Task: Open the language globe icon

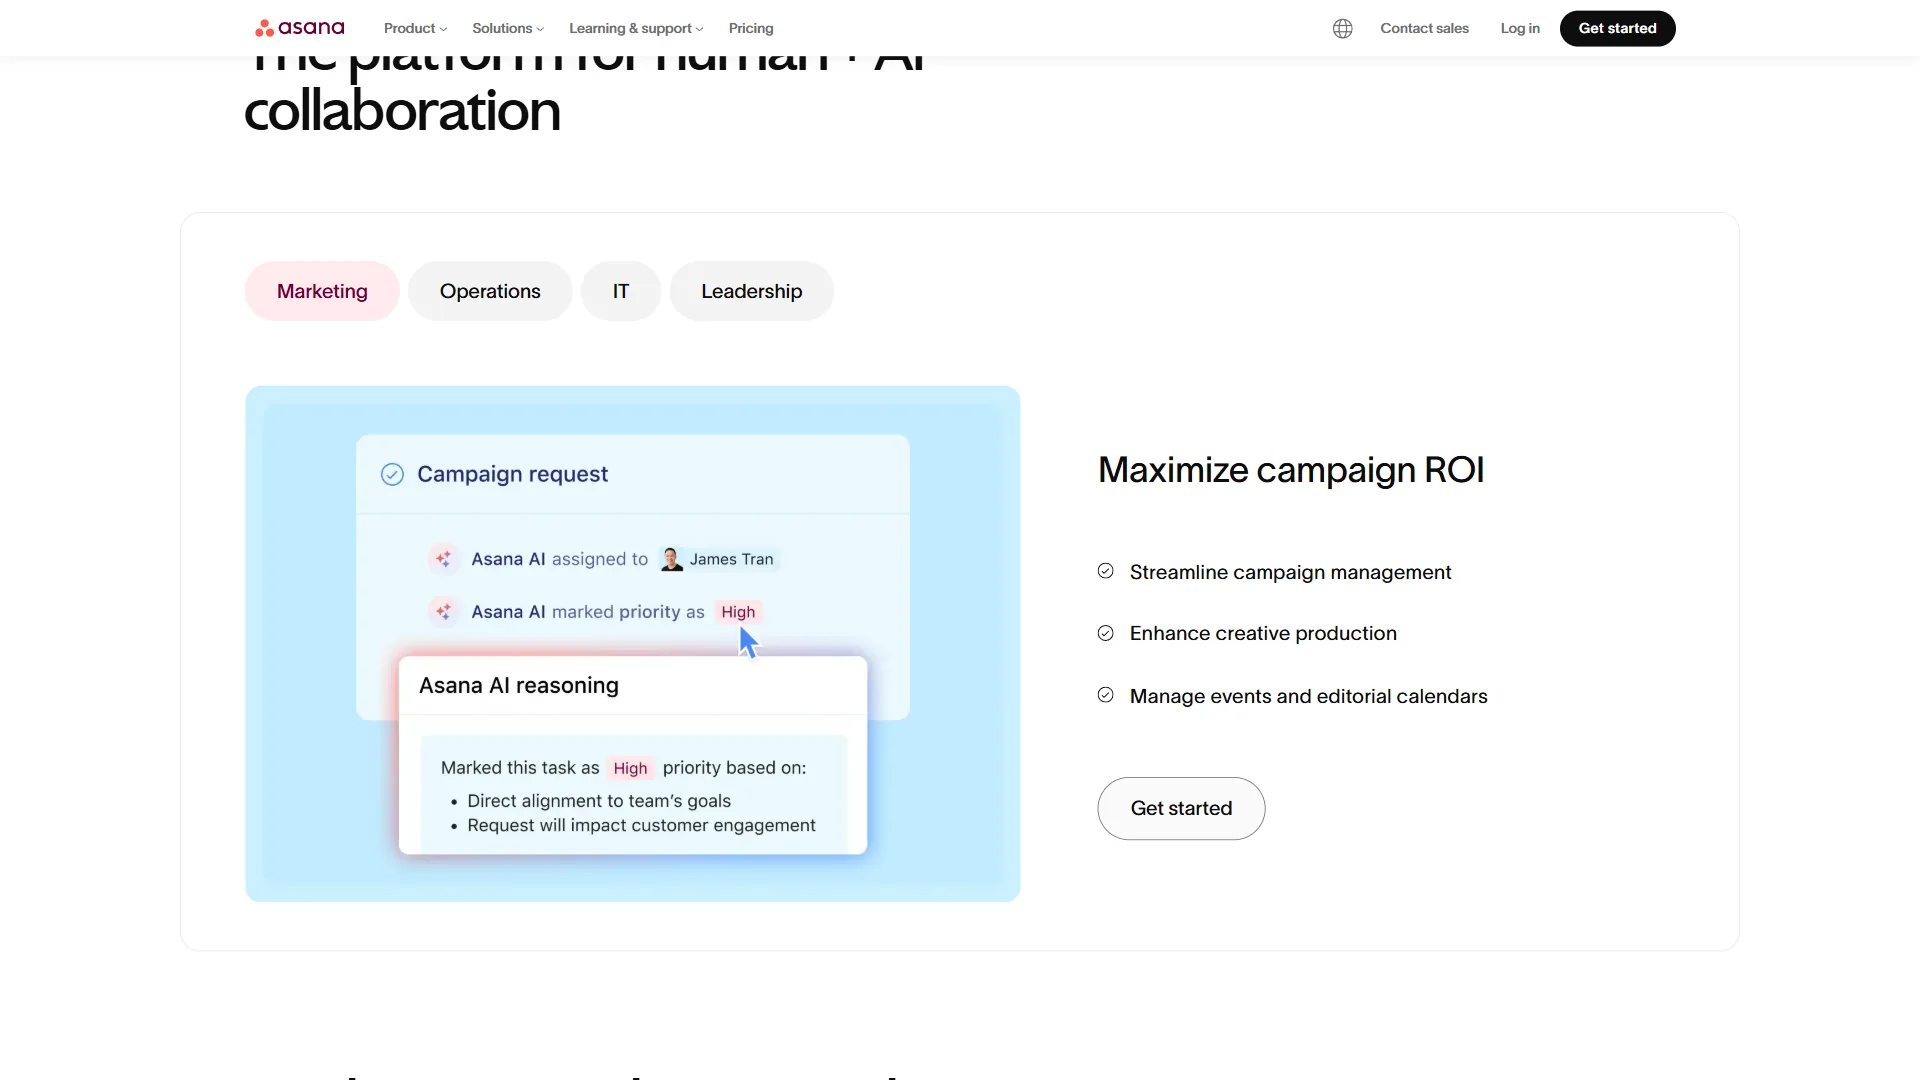Action: click(x=1342, y=28)
